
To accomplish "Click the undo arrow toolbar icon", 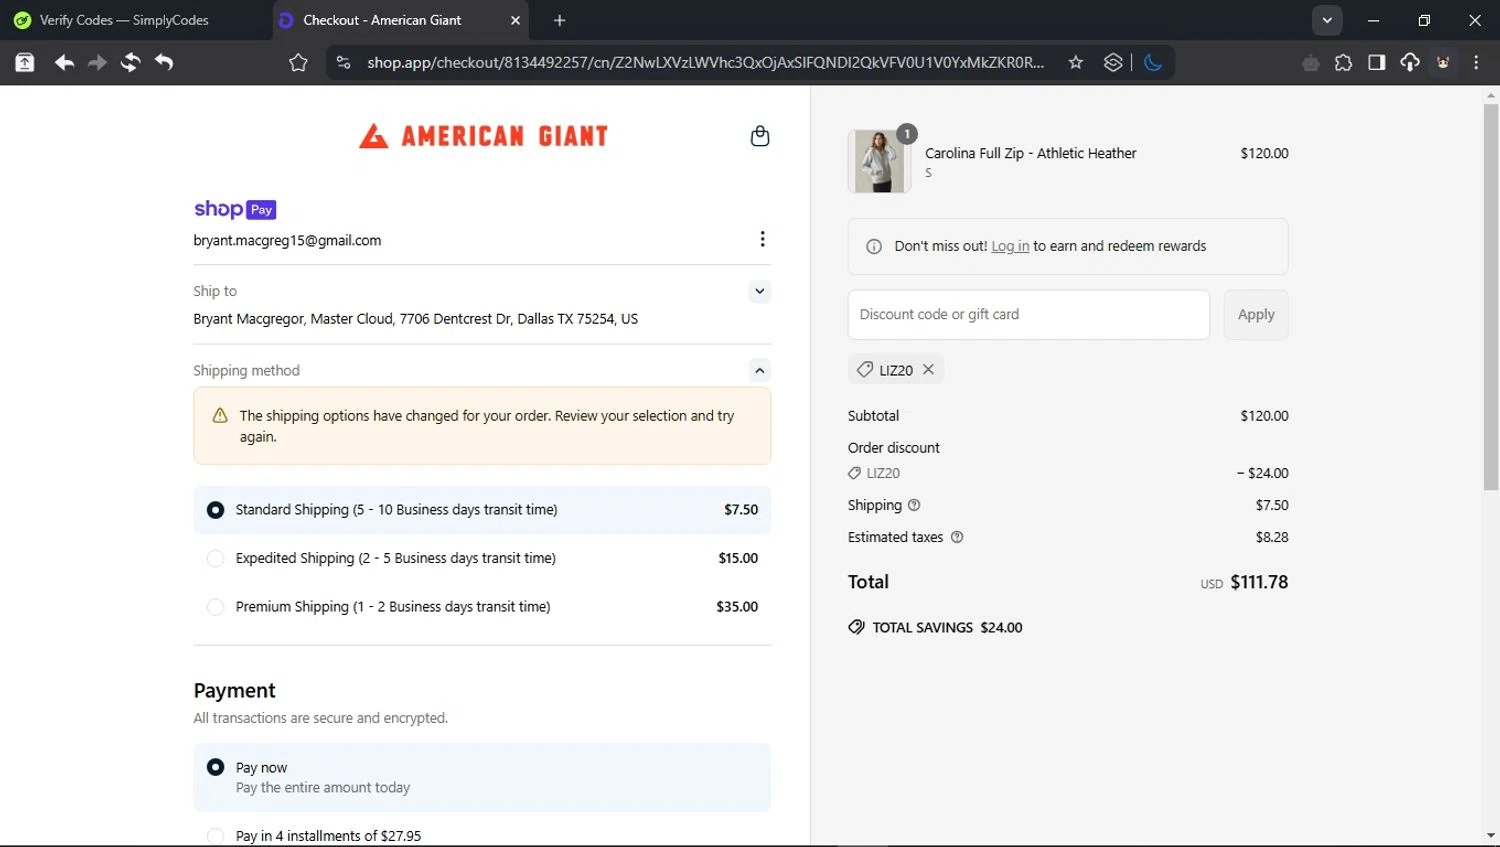I will pos(164,62).
